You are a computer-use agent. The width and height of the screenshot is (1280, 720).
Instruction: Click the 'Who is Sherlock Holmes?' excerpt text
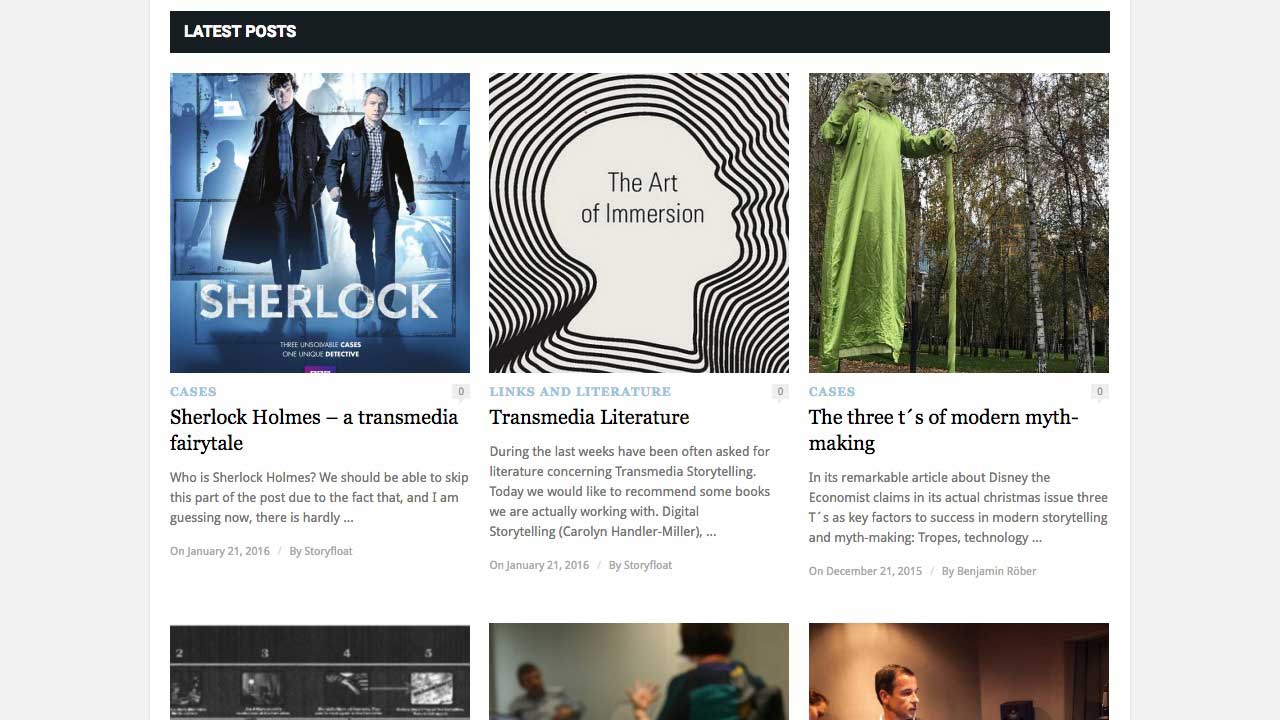pos(319,497)
